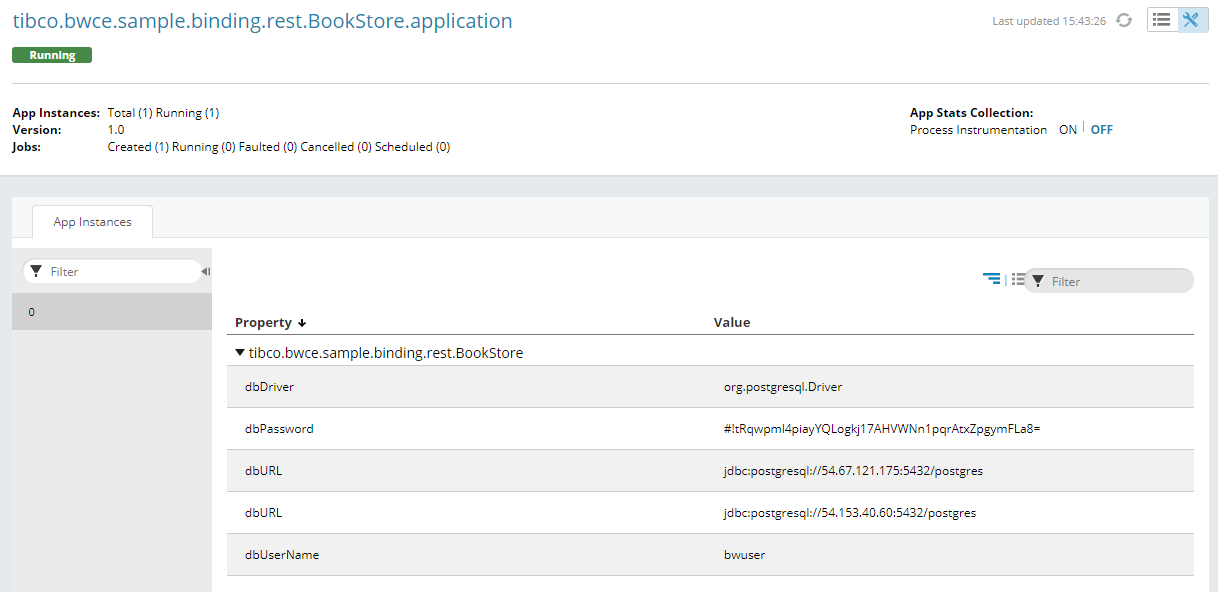This screenshot has width=1222, height=595.
Task: Select the dbDriver property row
Action: point(710,387)
